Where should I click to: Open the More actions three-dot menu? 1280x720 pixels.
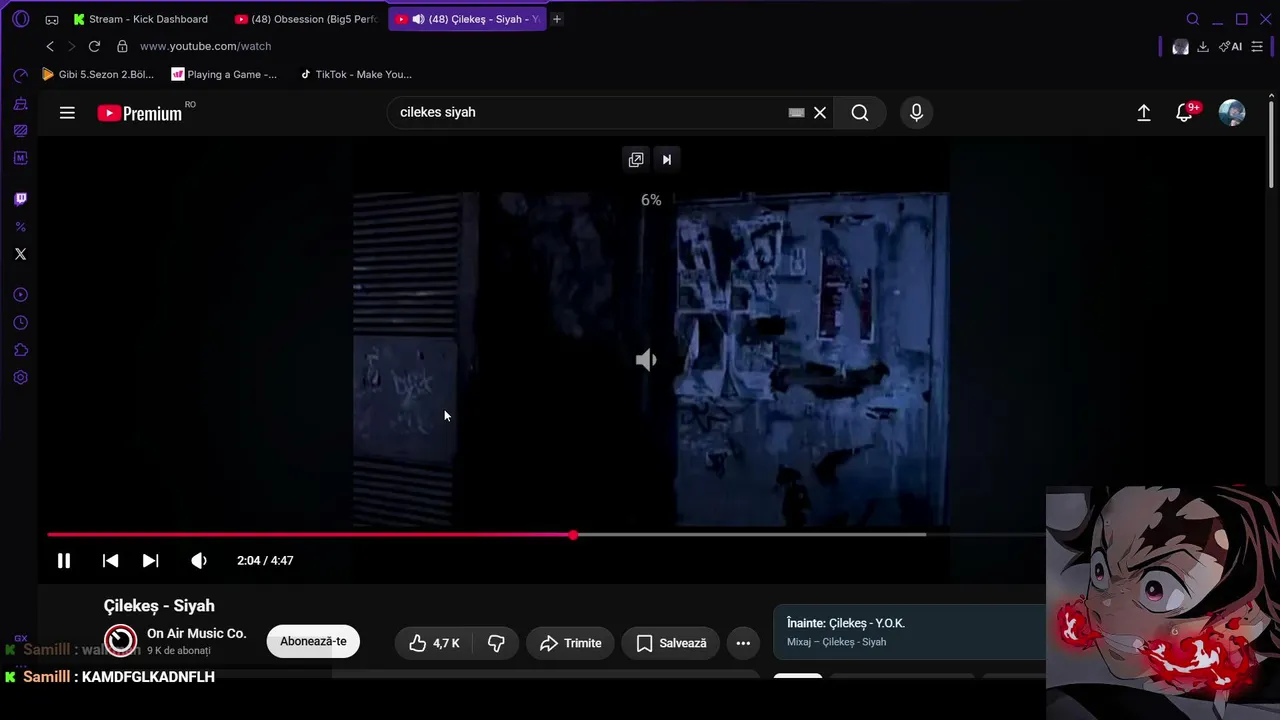(x=743, y=643)
